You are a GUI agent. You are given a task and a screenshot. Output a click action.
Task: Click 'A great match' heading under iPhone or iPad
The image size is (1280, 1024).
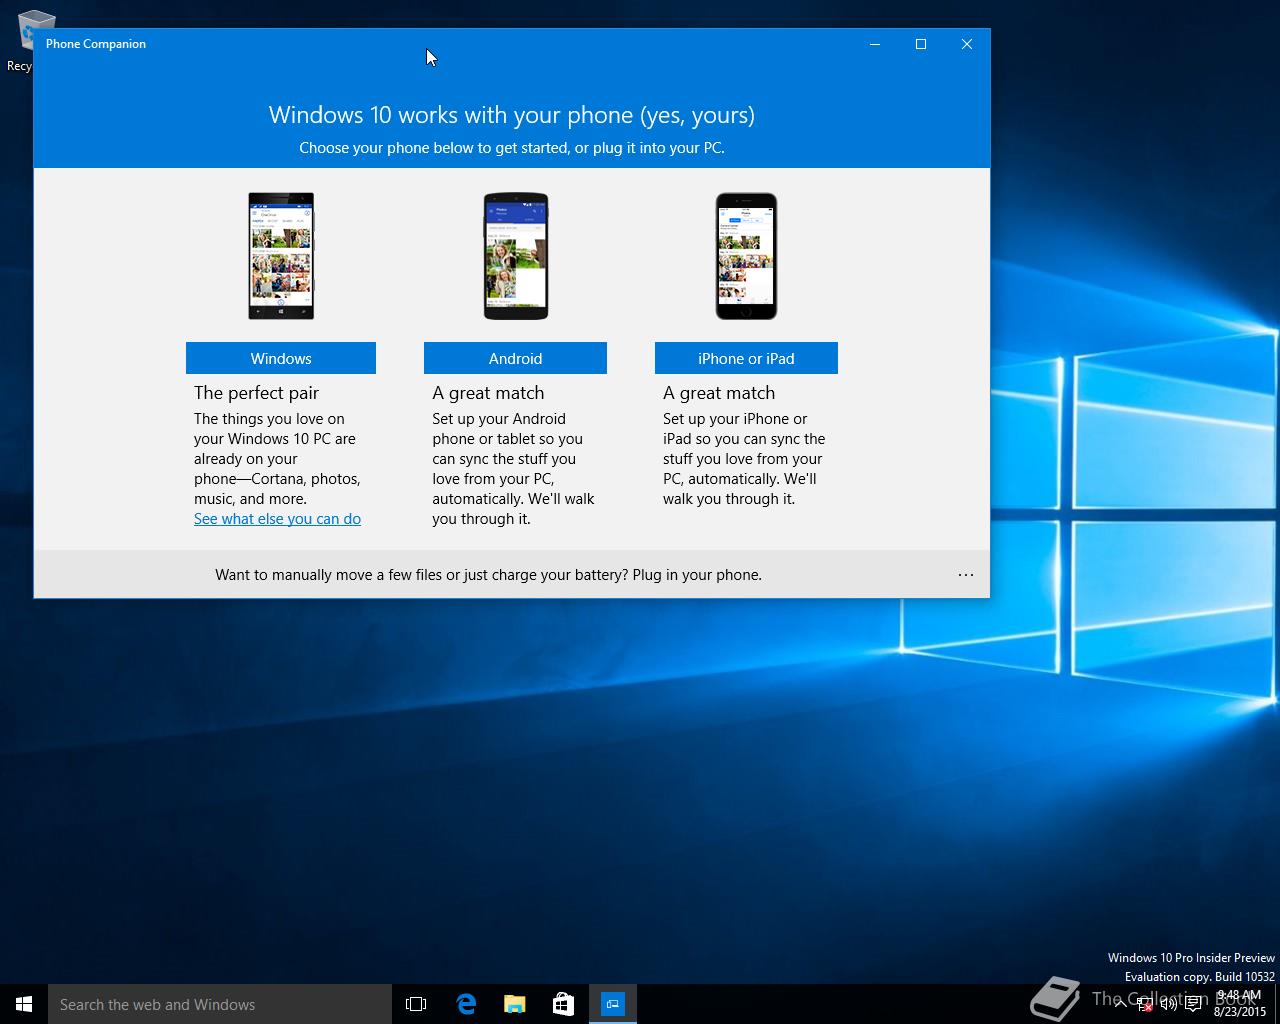click(x=719, y=393)
